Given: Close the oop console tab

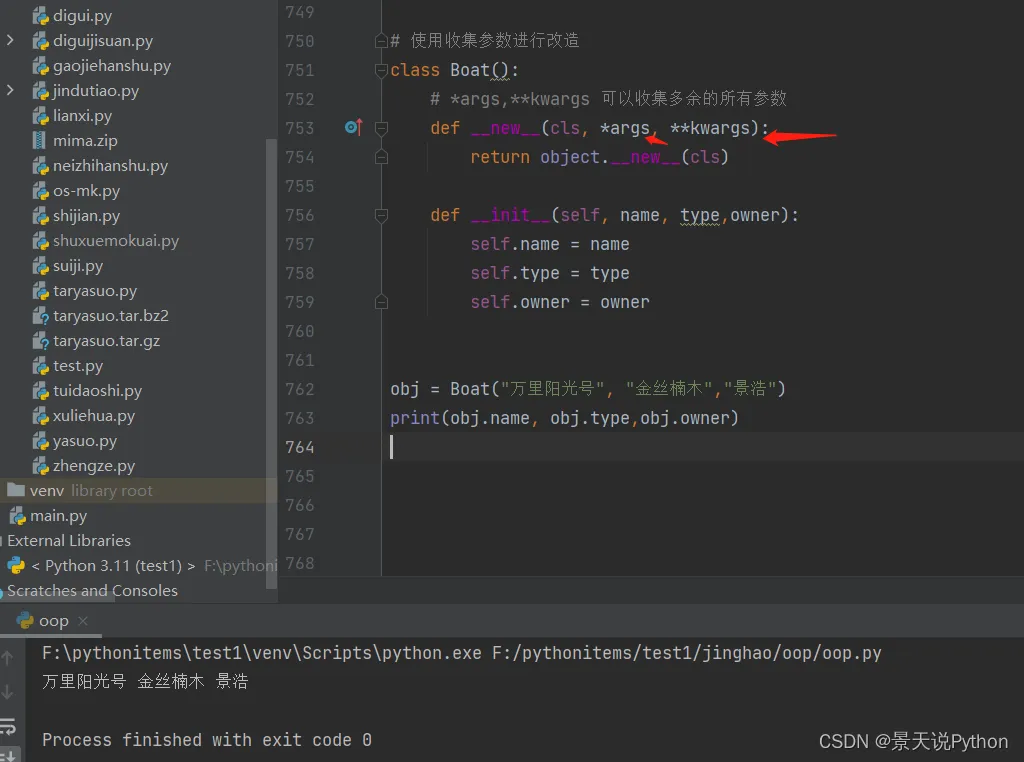Looking at the screenshot, I should tap(83, 620).
